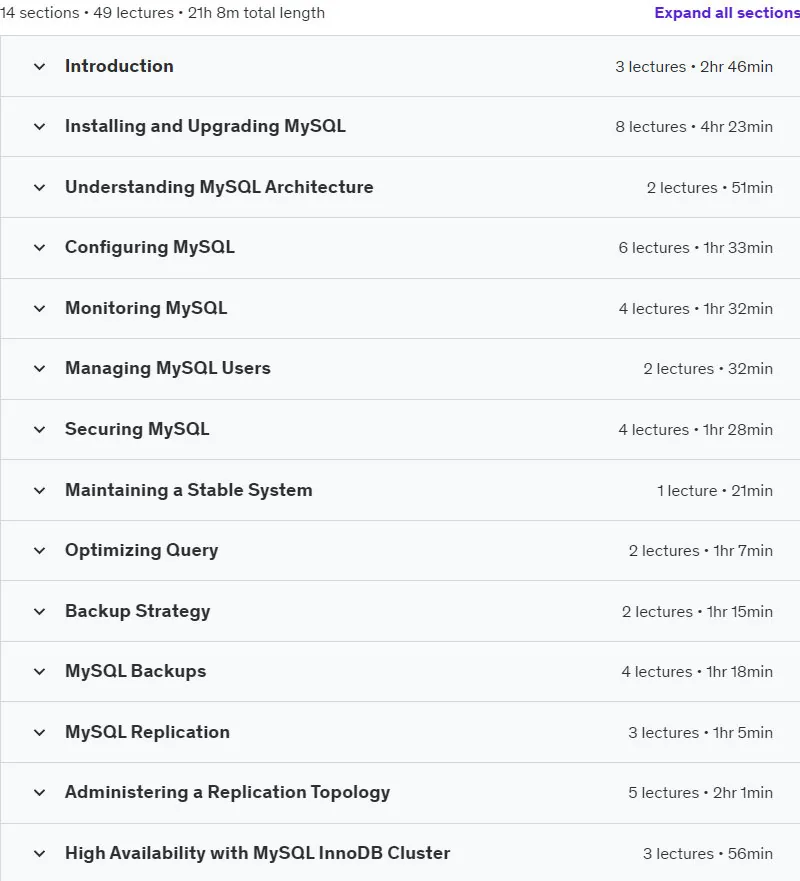Image resolution: width=800 pixels, height=881 pixels.
Task: Open the Configuring MySQL chevron
Action: [x=39, y=248]
